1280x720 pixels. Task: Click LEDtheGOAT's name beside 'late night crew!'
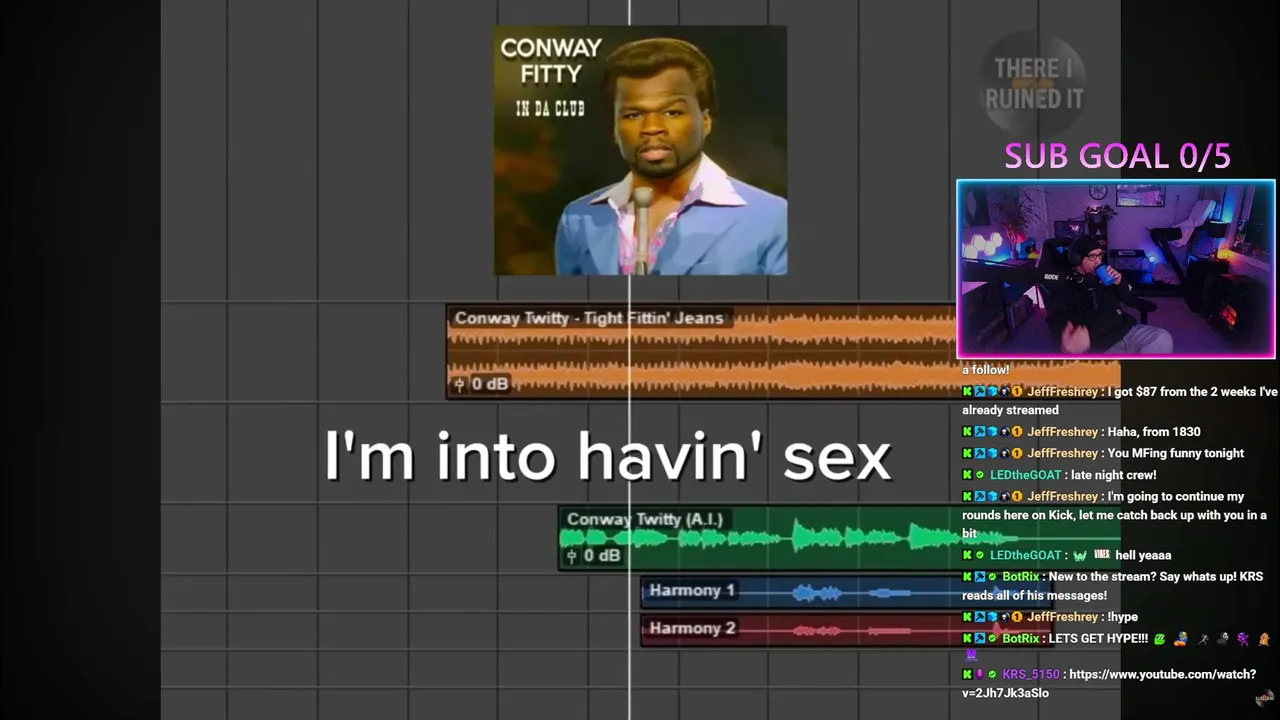pos(1025,475)
